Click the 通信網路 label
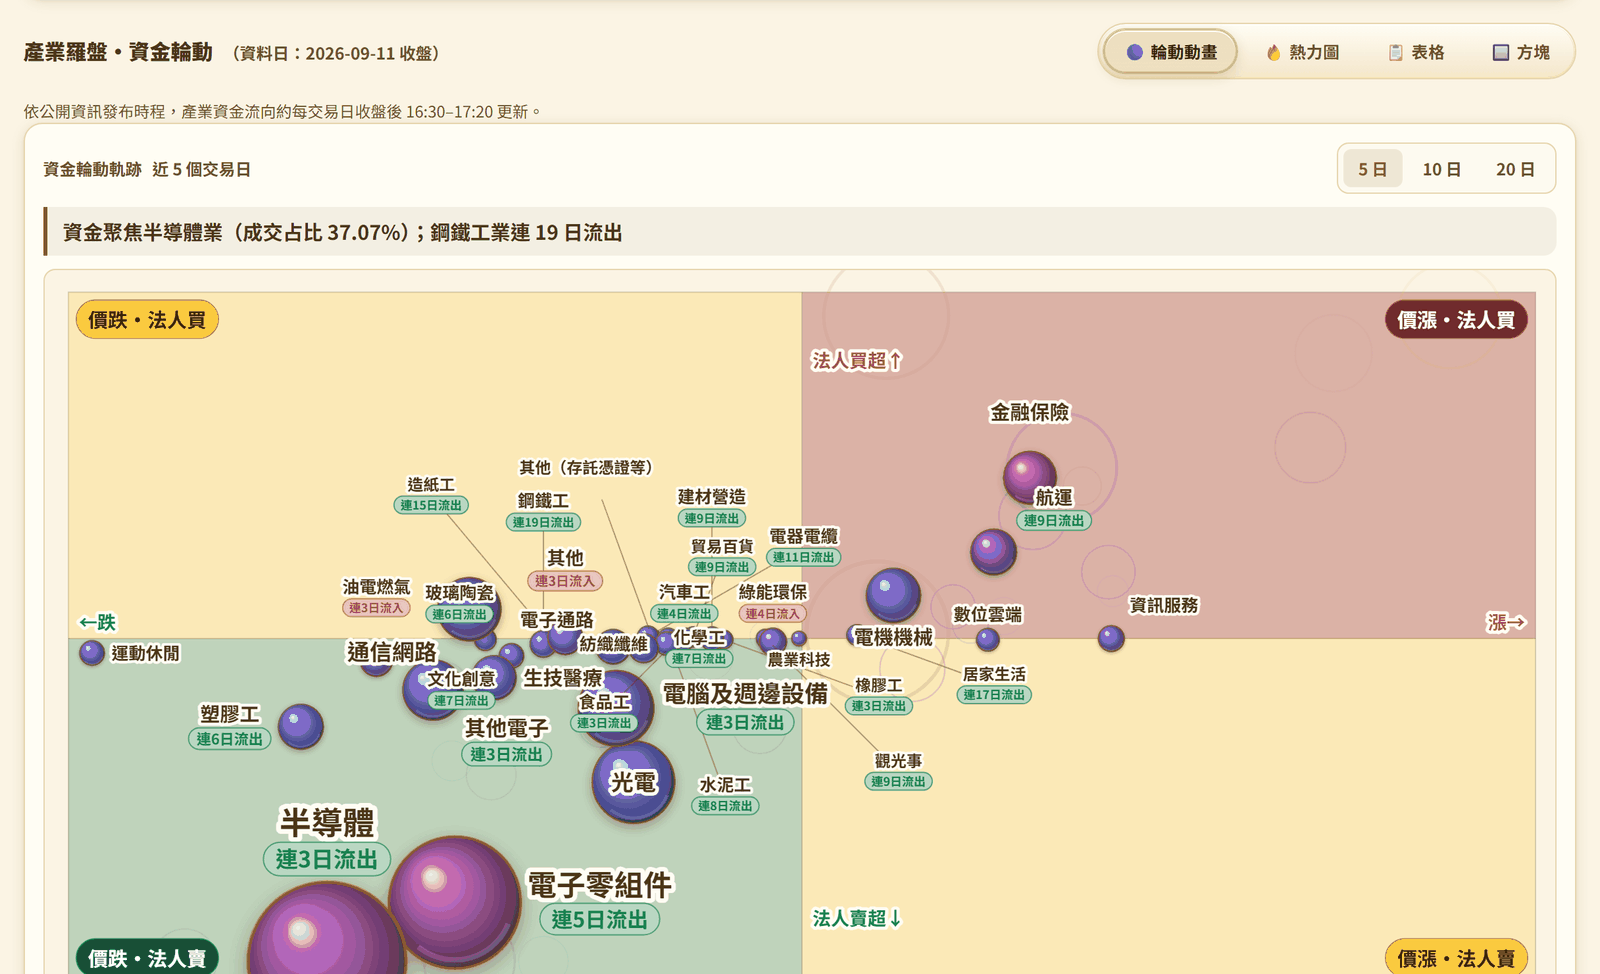This screenshot has width=1600, height=974. click(x=392, y=652)
